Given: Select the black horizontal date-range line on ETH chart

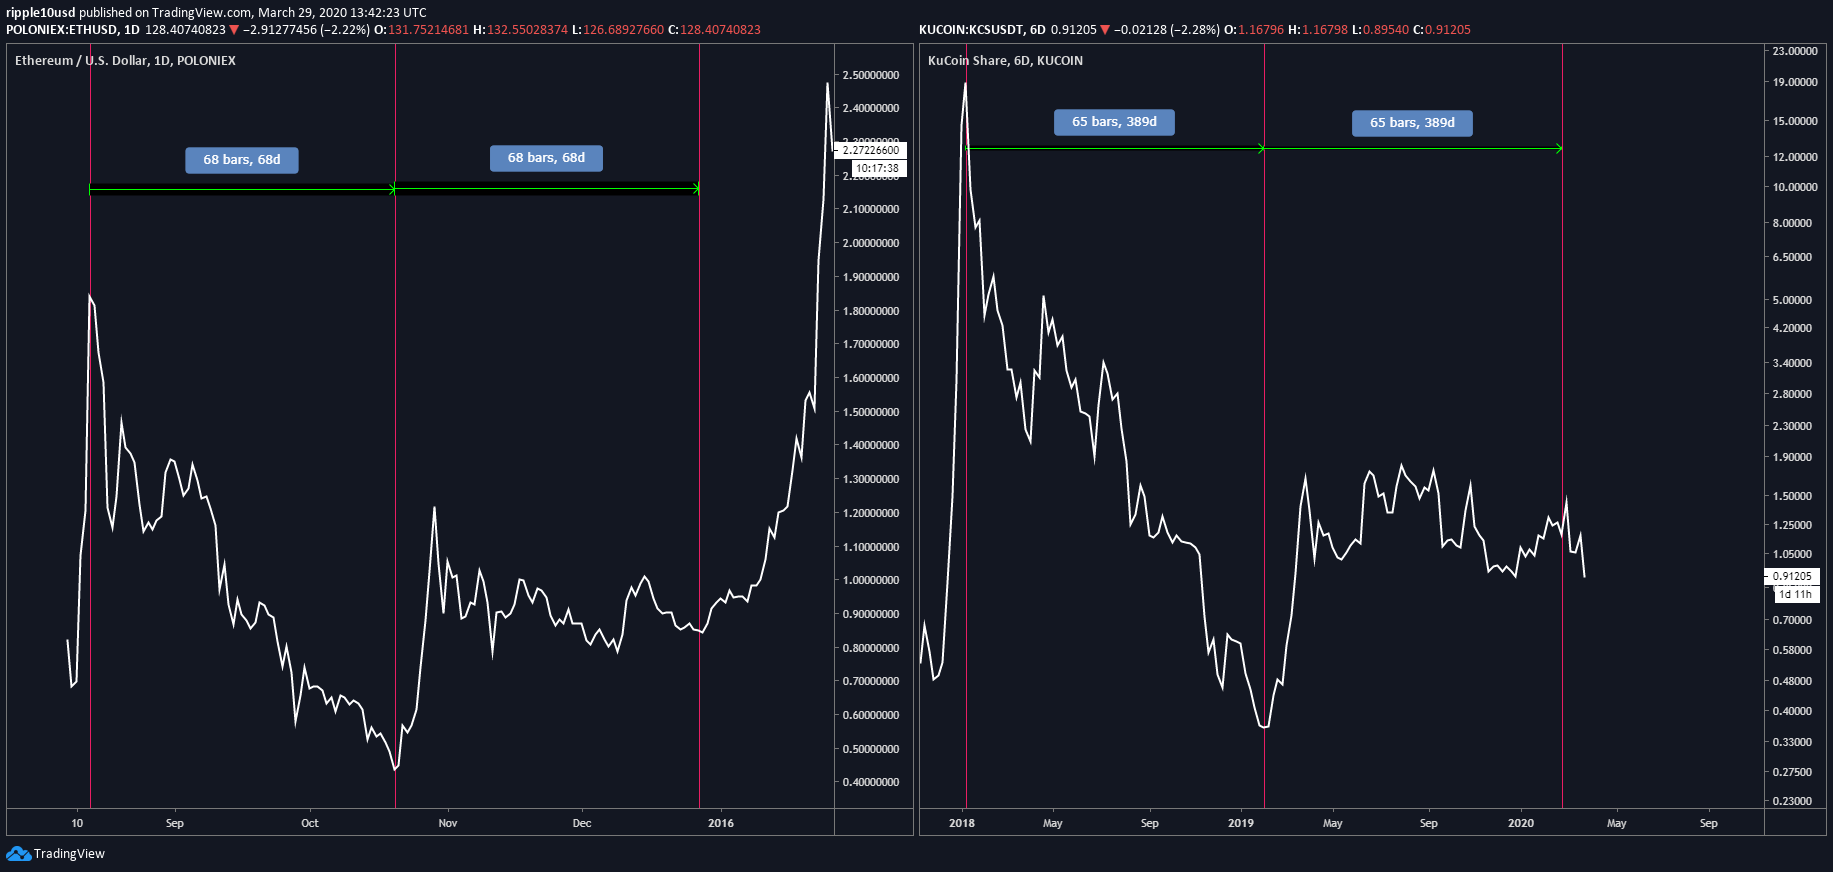Looking at the screenshot, I should click(x=241, y=189).
